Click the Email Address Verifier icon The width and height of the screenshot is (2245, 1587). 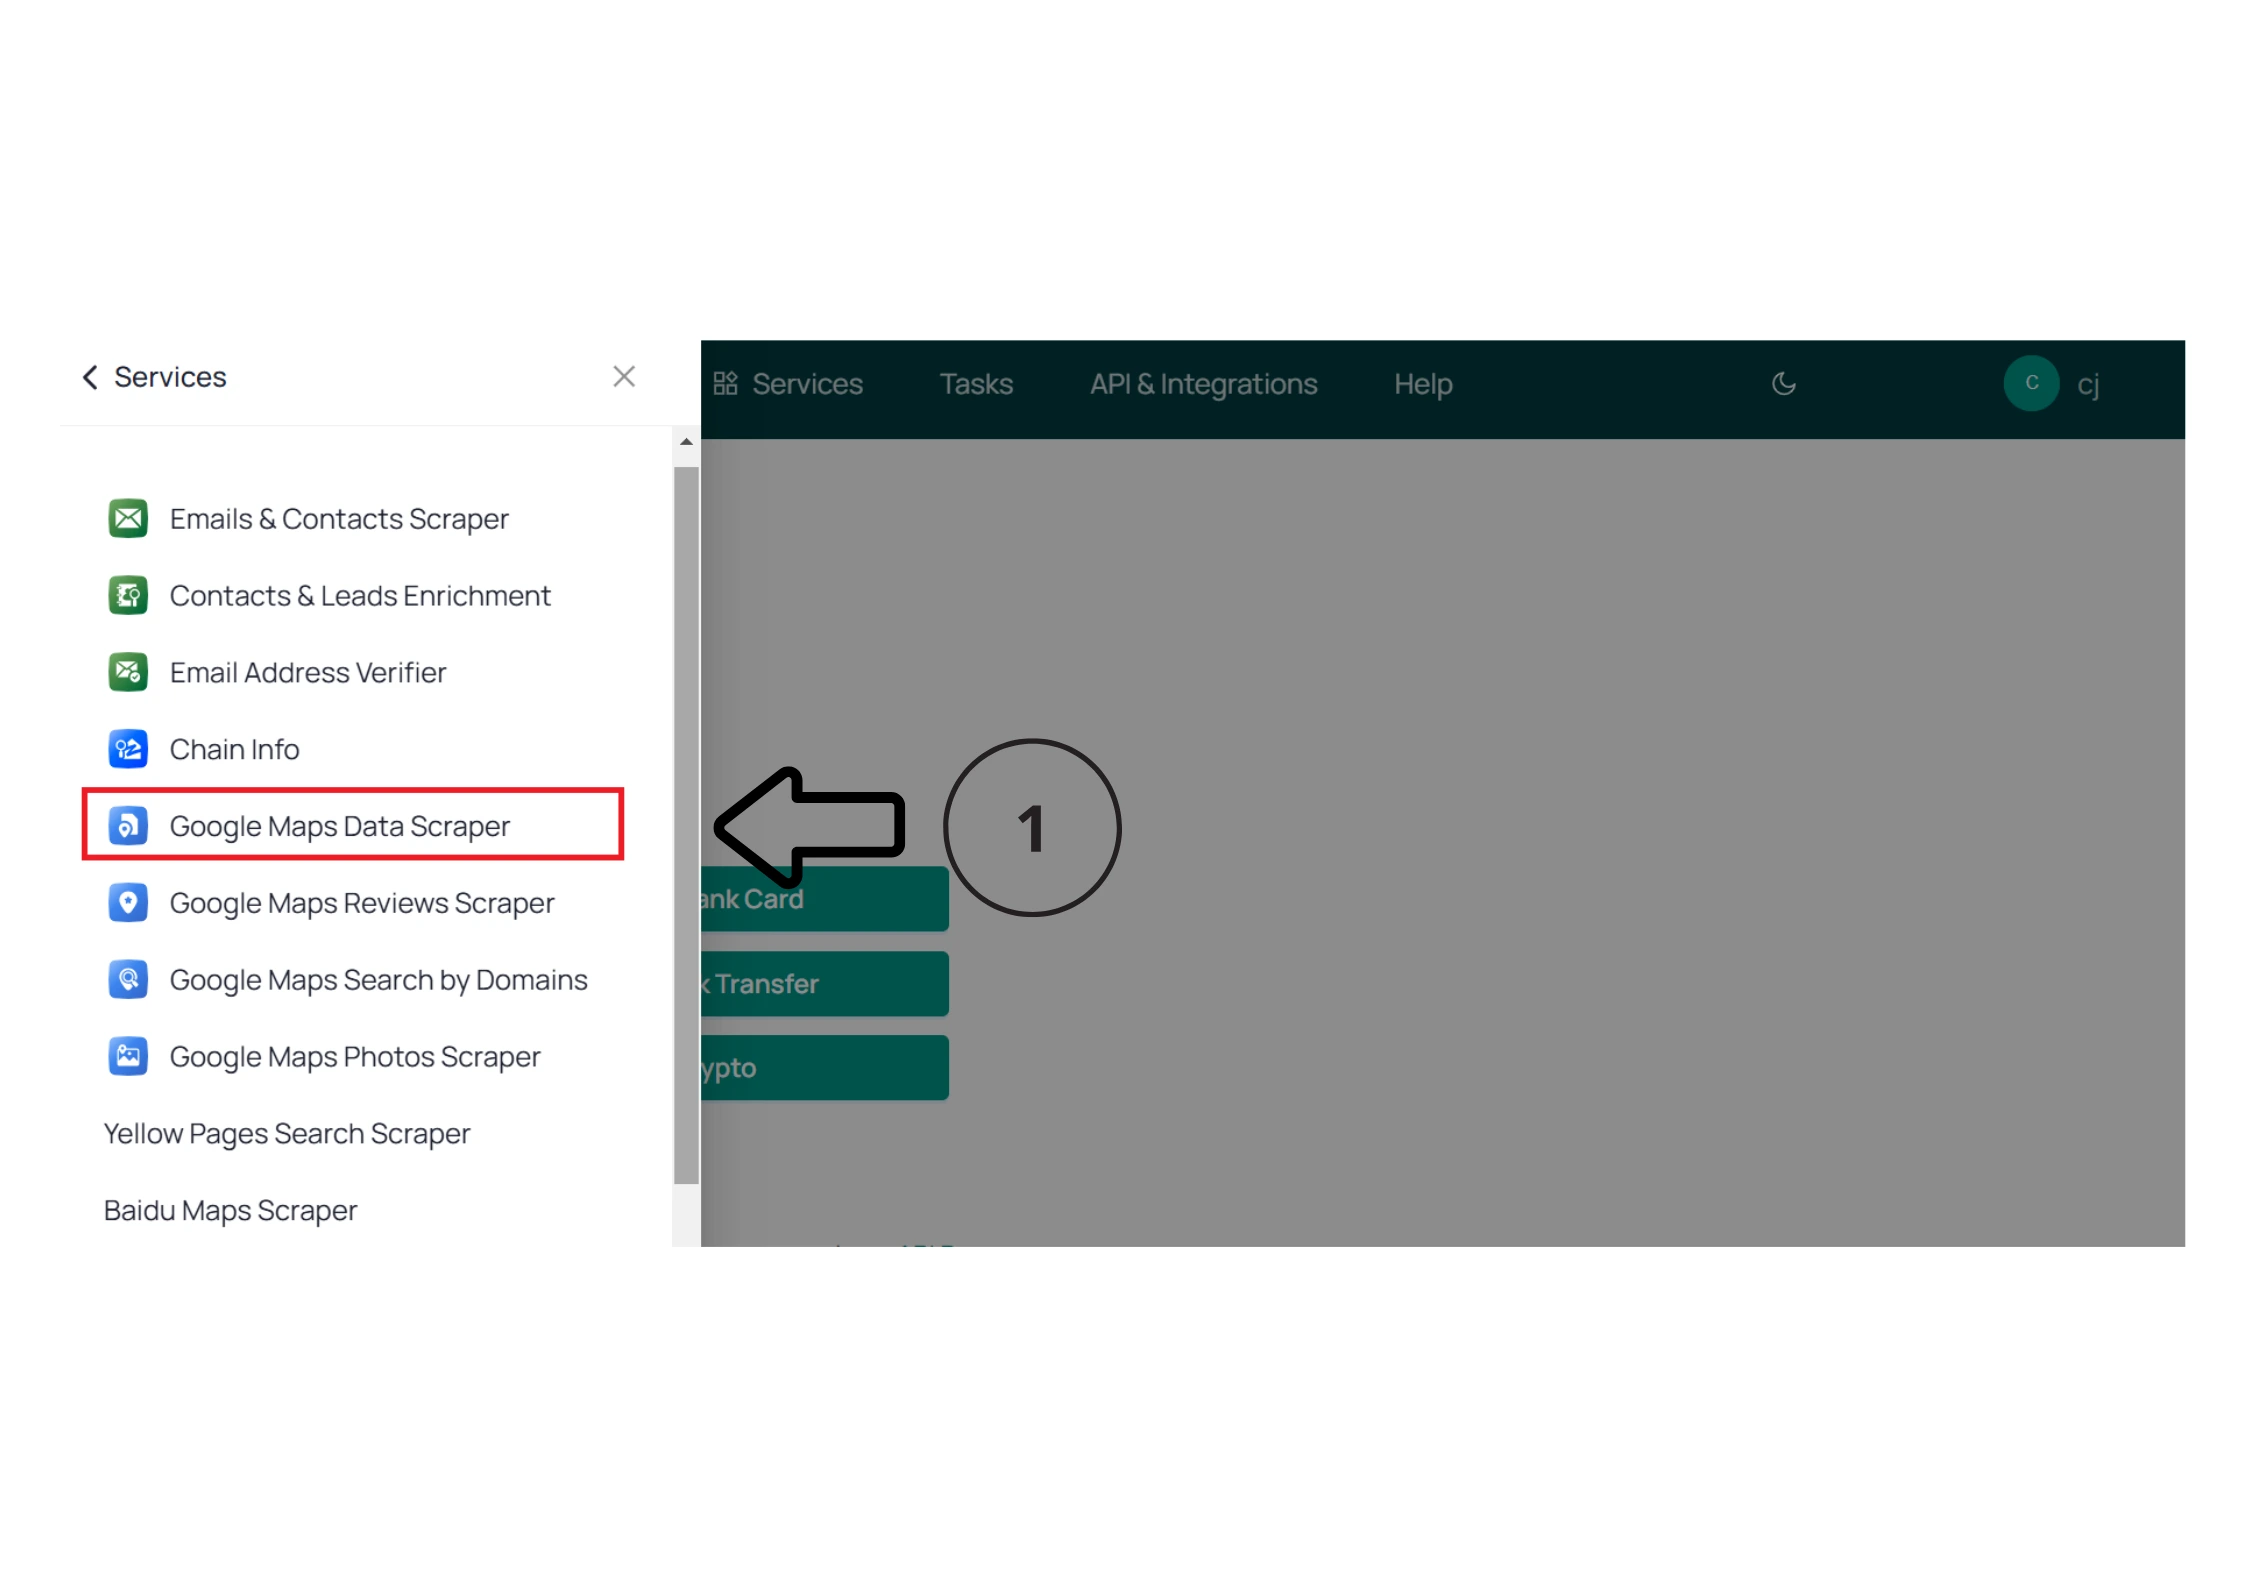pos(128,672)
